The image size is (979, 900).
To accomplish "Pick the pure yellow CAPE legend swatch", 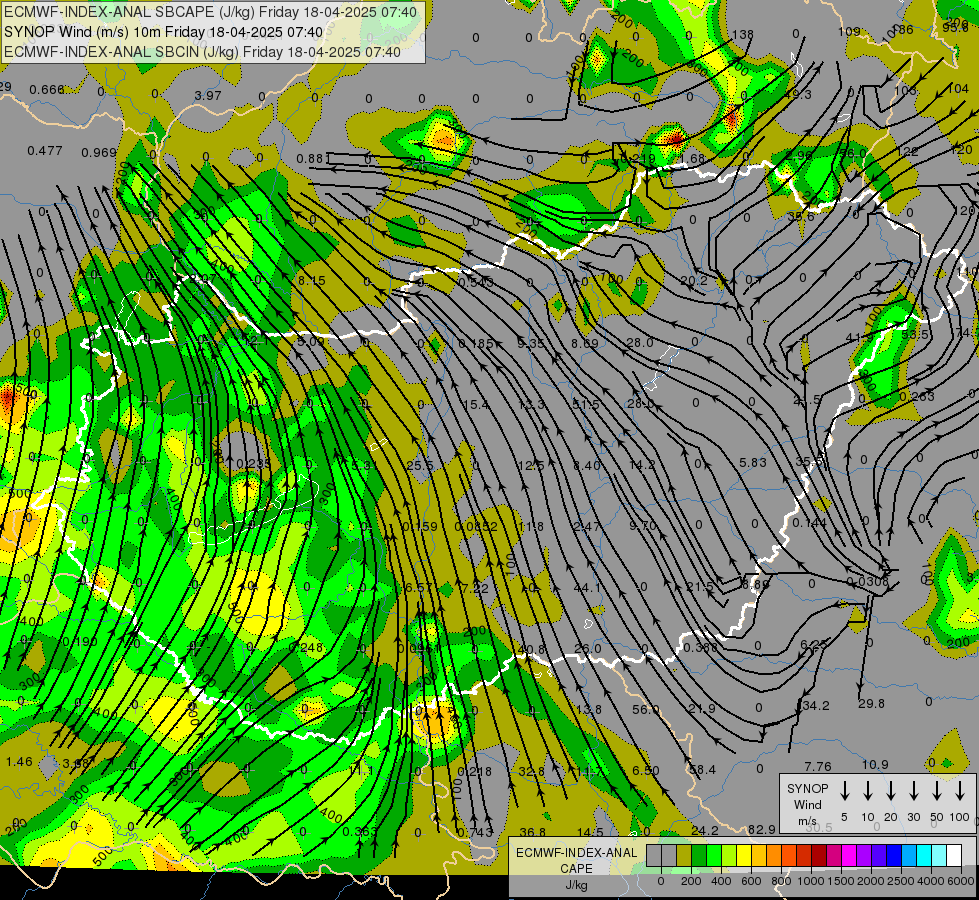I will (744, 856).
